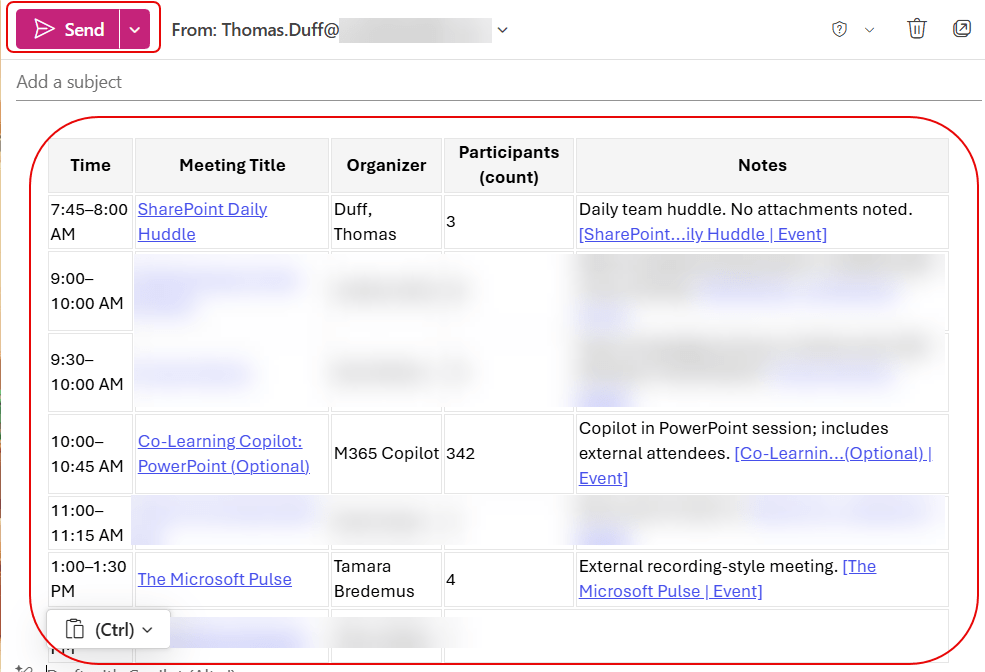Screen dimensions: 985x672
Task: Send the email message
Action: [x=70, y=30]
